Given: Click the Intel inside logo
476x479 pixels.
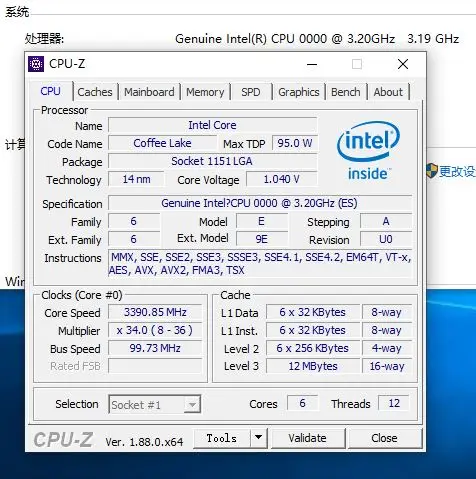Looking at the screenshot, I should point(368,151).
